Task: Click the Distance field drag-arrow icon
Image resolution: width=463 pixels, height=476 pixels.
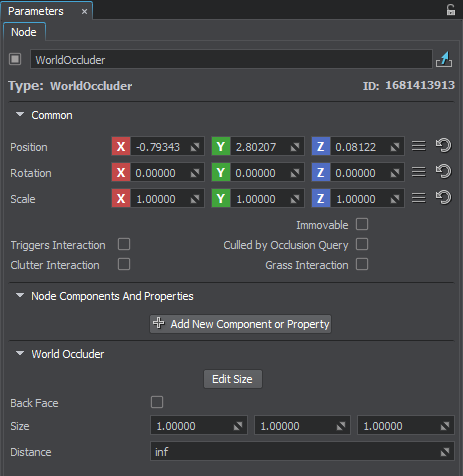Action: [x=445, y=452]
